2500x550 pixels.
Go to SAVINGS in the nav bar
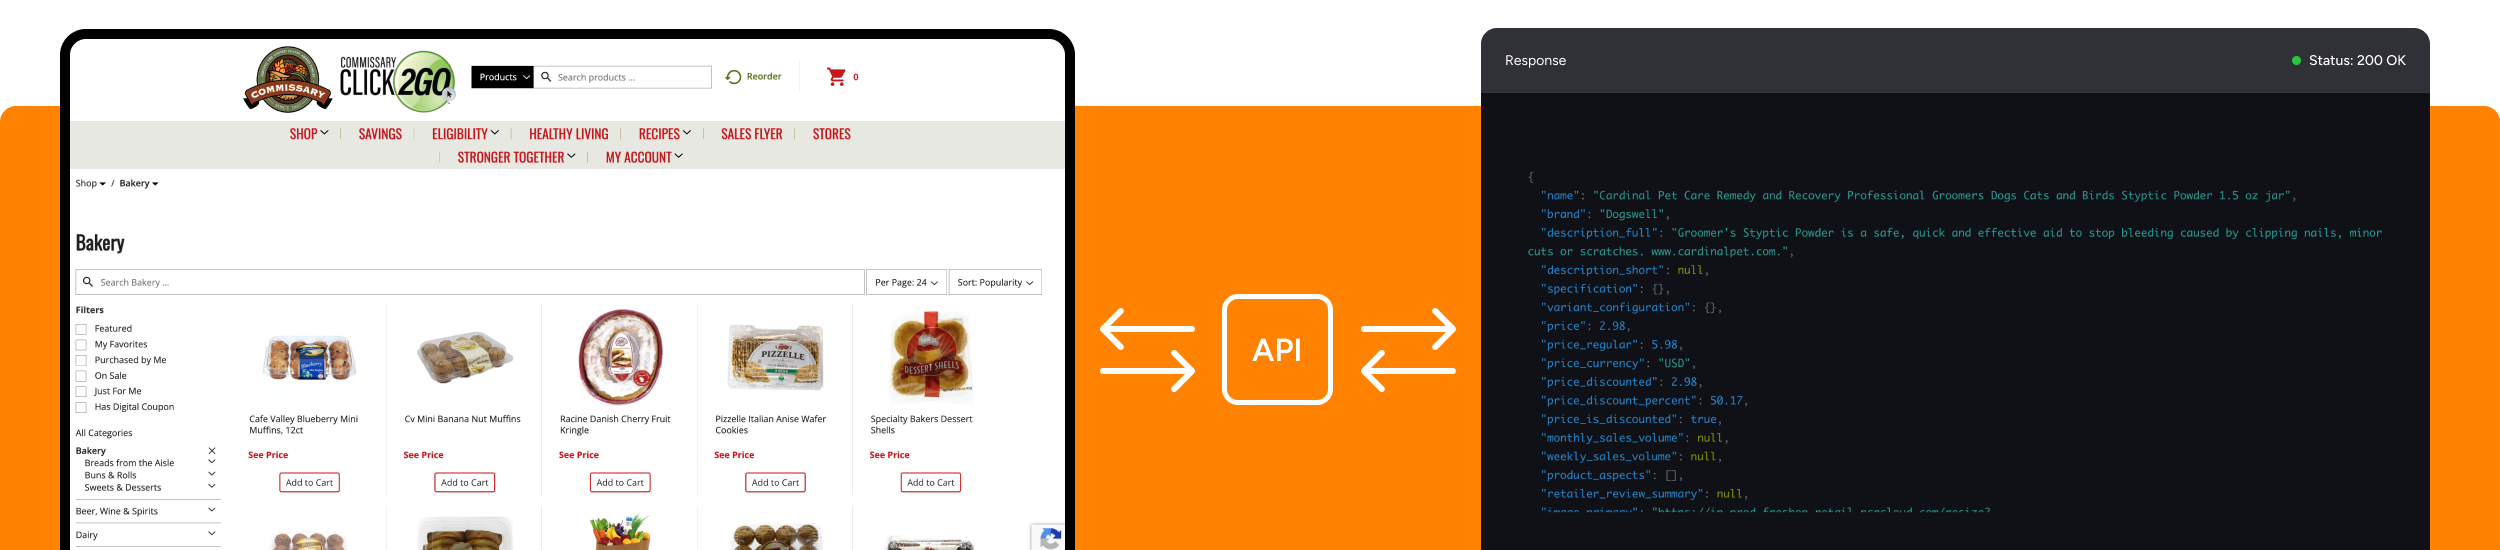pos(380,134)
